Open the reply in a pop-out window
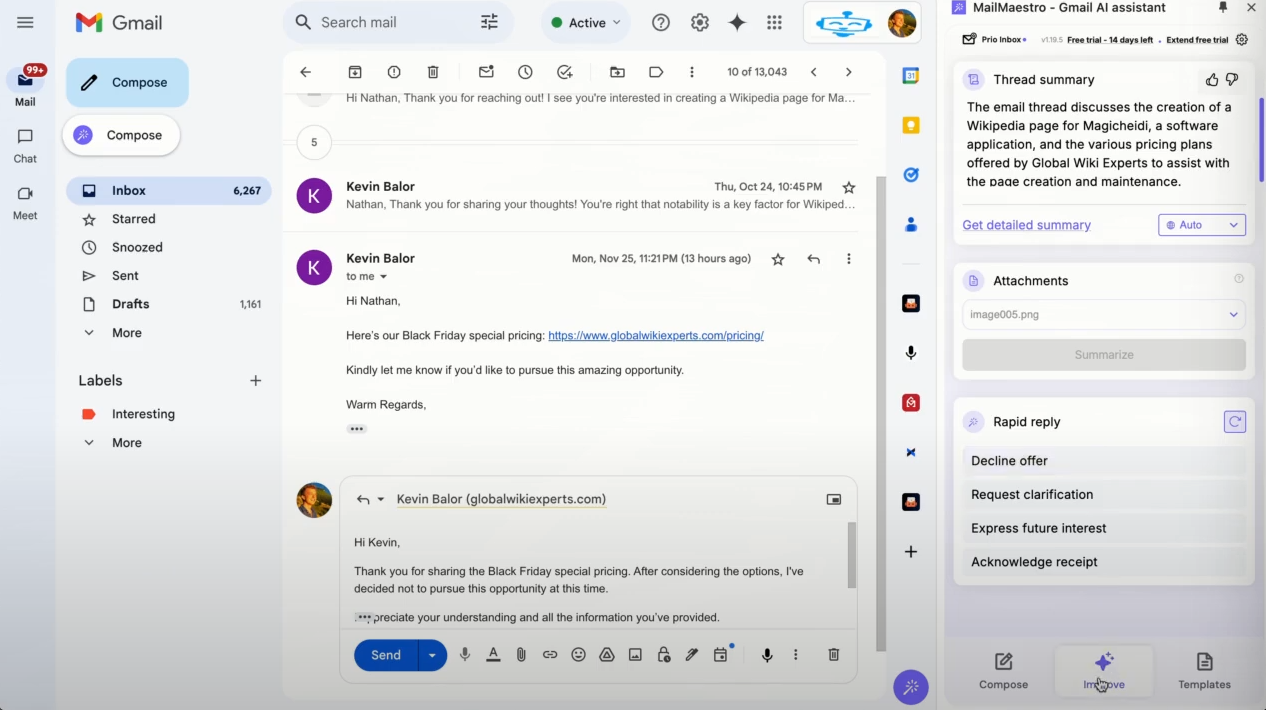This screenshot has width=1266, height=710. [834, 499]
